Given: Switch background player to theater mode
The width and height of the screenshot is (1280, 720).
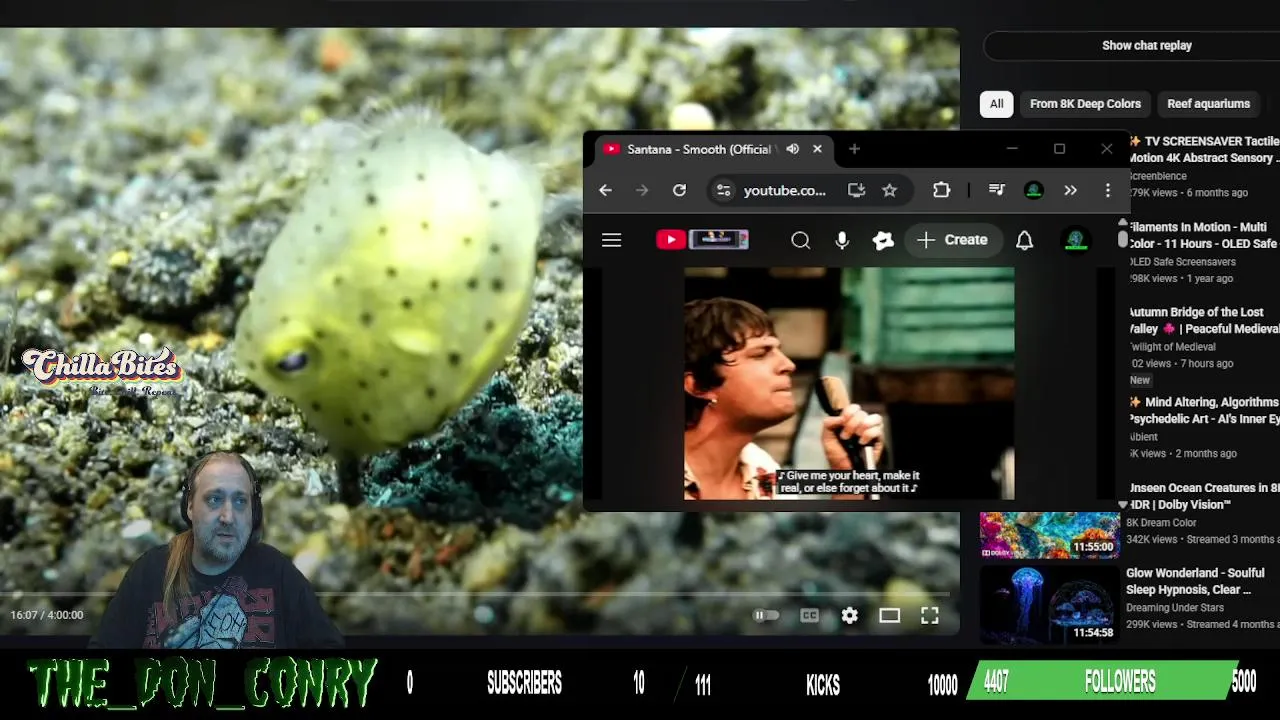Looking at the screenshot, I should coord(889,616).
